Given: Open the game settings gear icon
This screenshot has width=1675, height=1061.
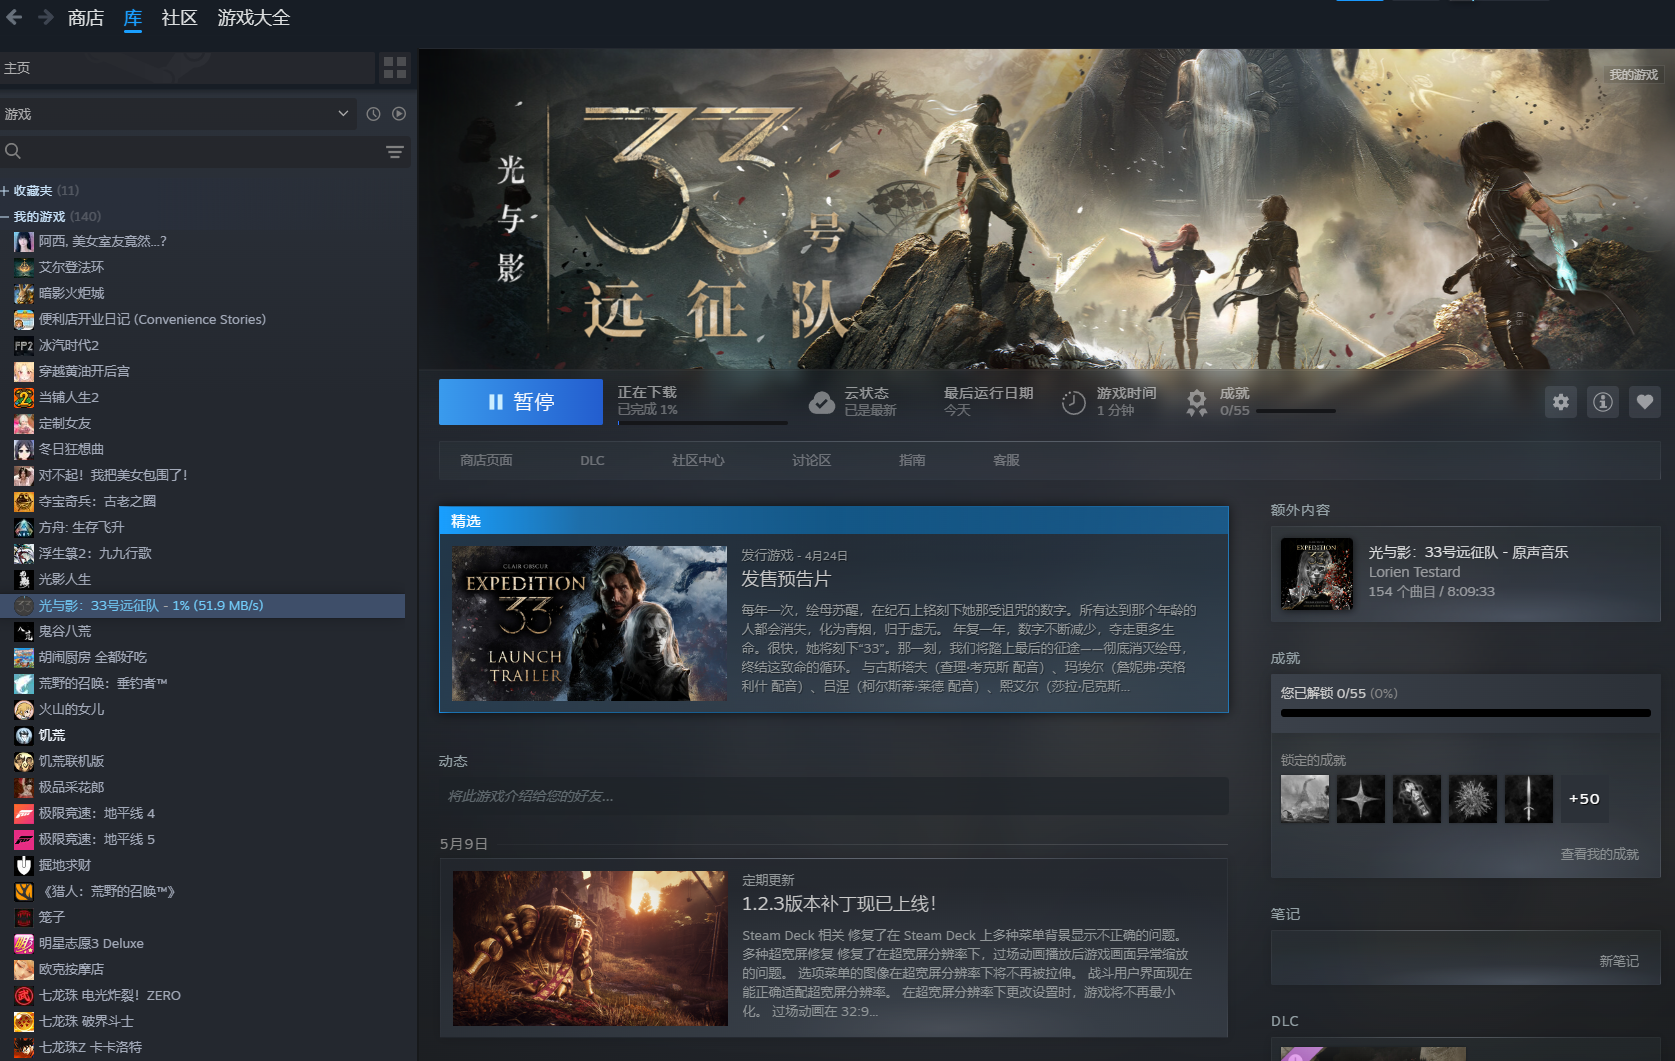Looking at the screenshot, I should (1561, 401).
